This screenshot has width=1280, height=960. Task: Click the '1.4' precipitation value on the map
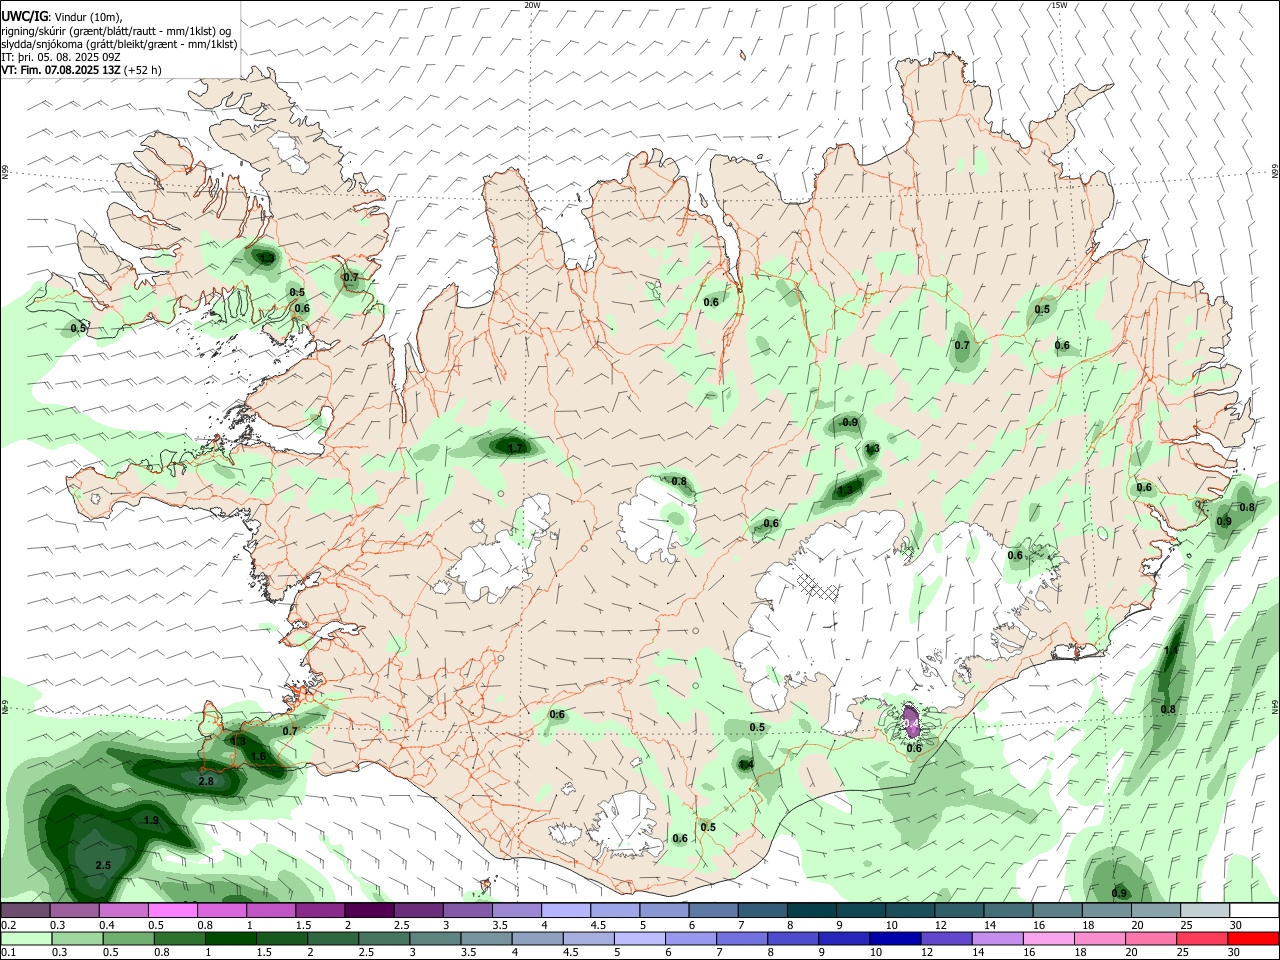(x=746, y=765)
